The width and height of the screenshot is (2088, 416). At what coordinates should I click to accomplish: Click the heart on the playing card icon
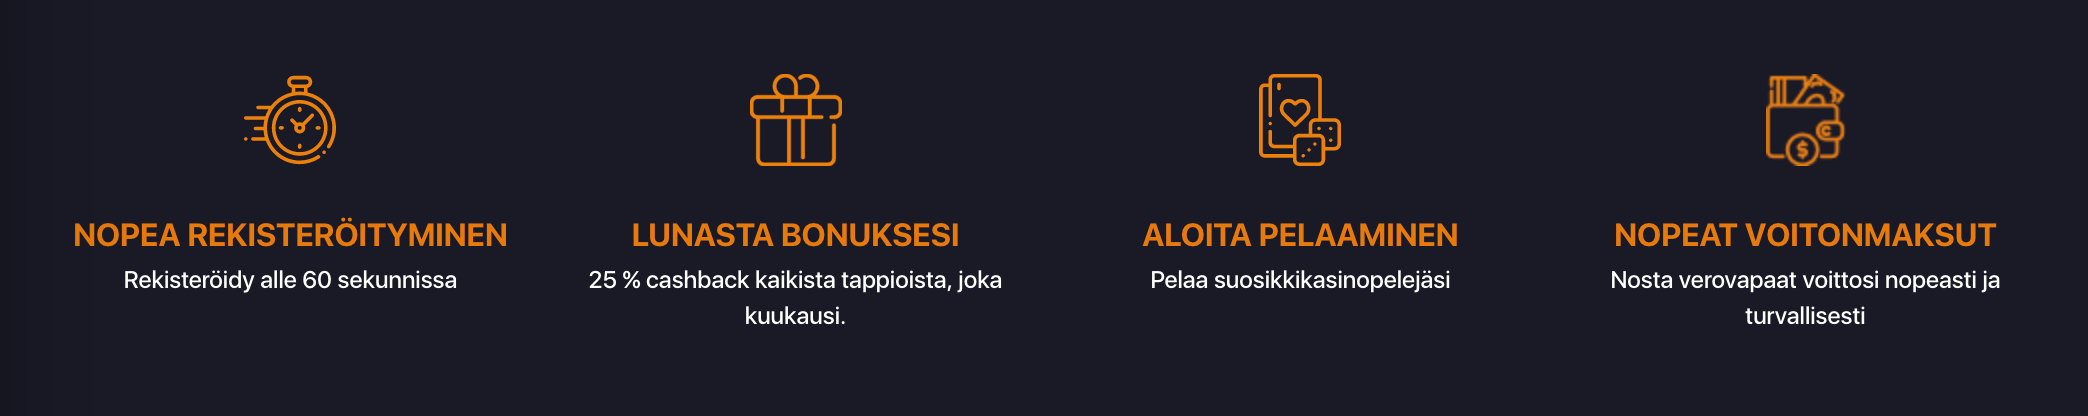pos(1295,111)
